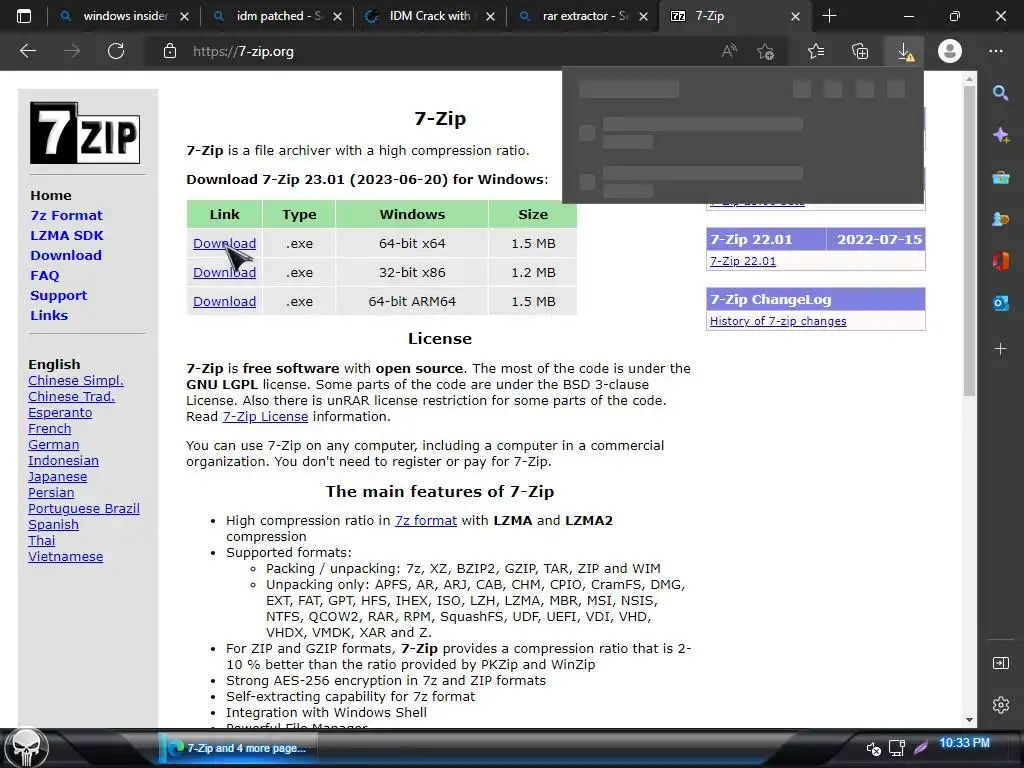Open the FAQ link
1024x768 pixels.
pos(44,276)
